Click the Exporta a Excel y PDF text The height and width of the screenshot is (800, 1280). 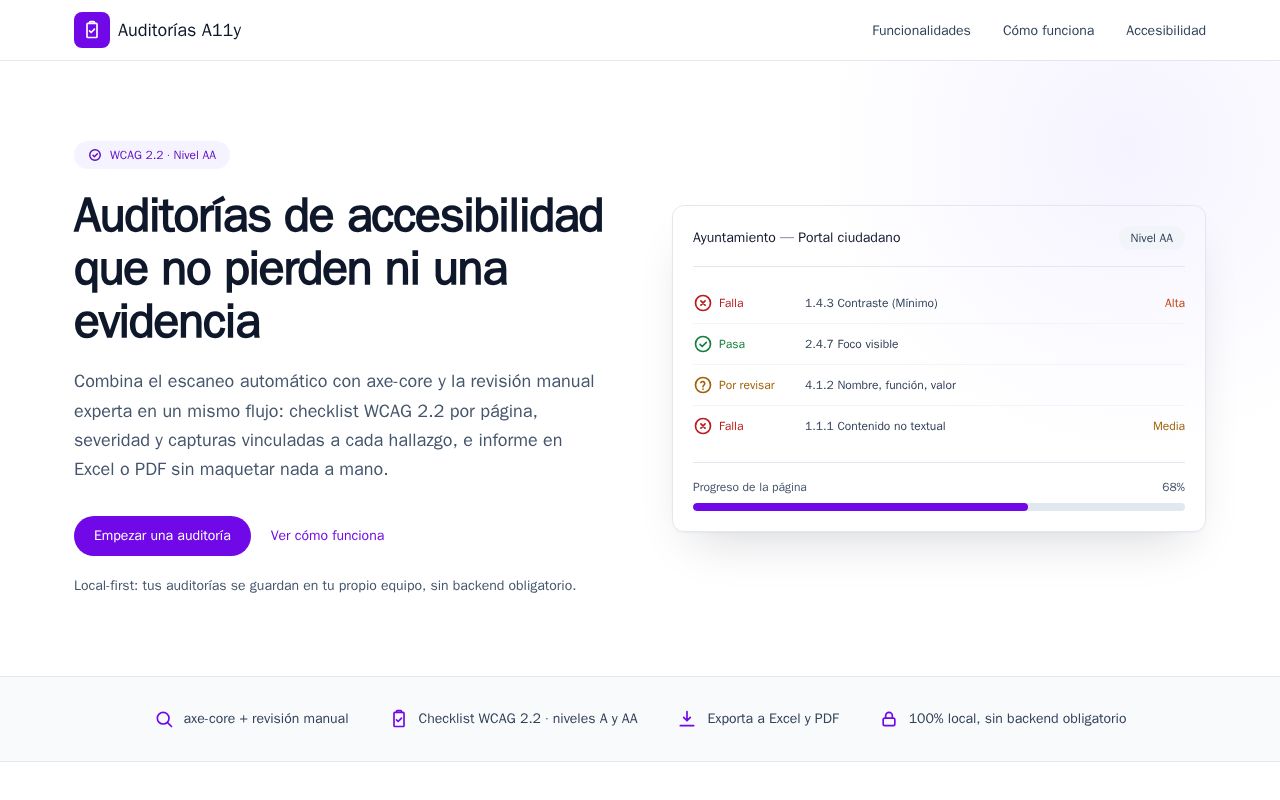pyautogui.click(x=773, y=719)
